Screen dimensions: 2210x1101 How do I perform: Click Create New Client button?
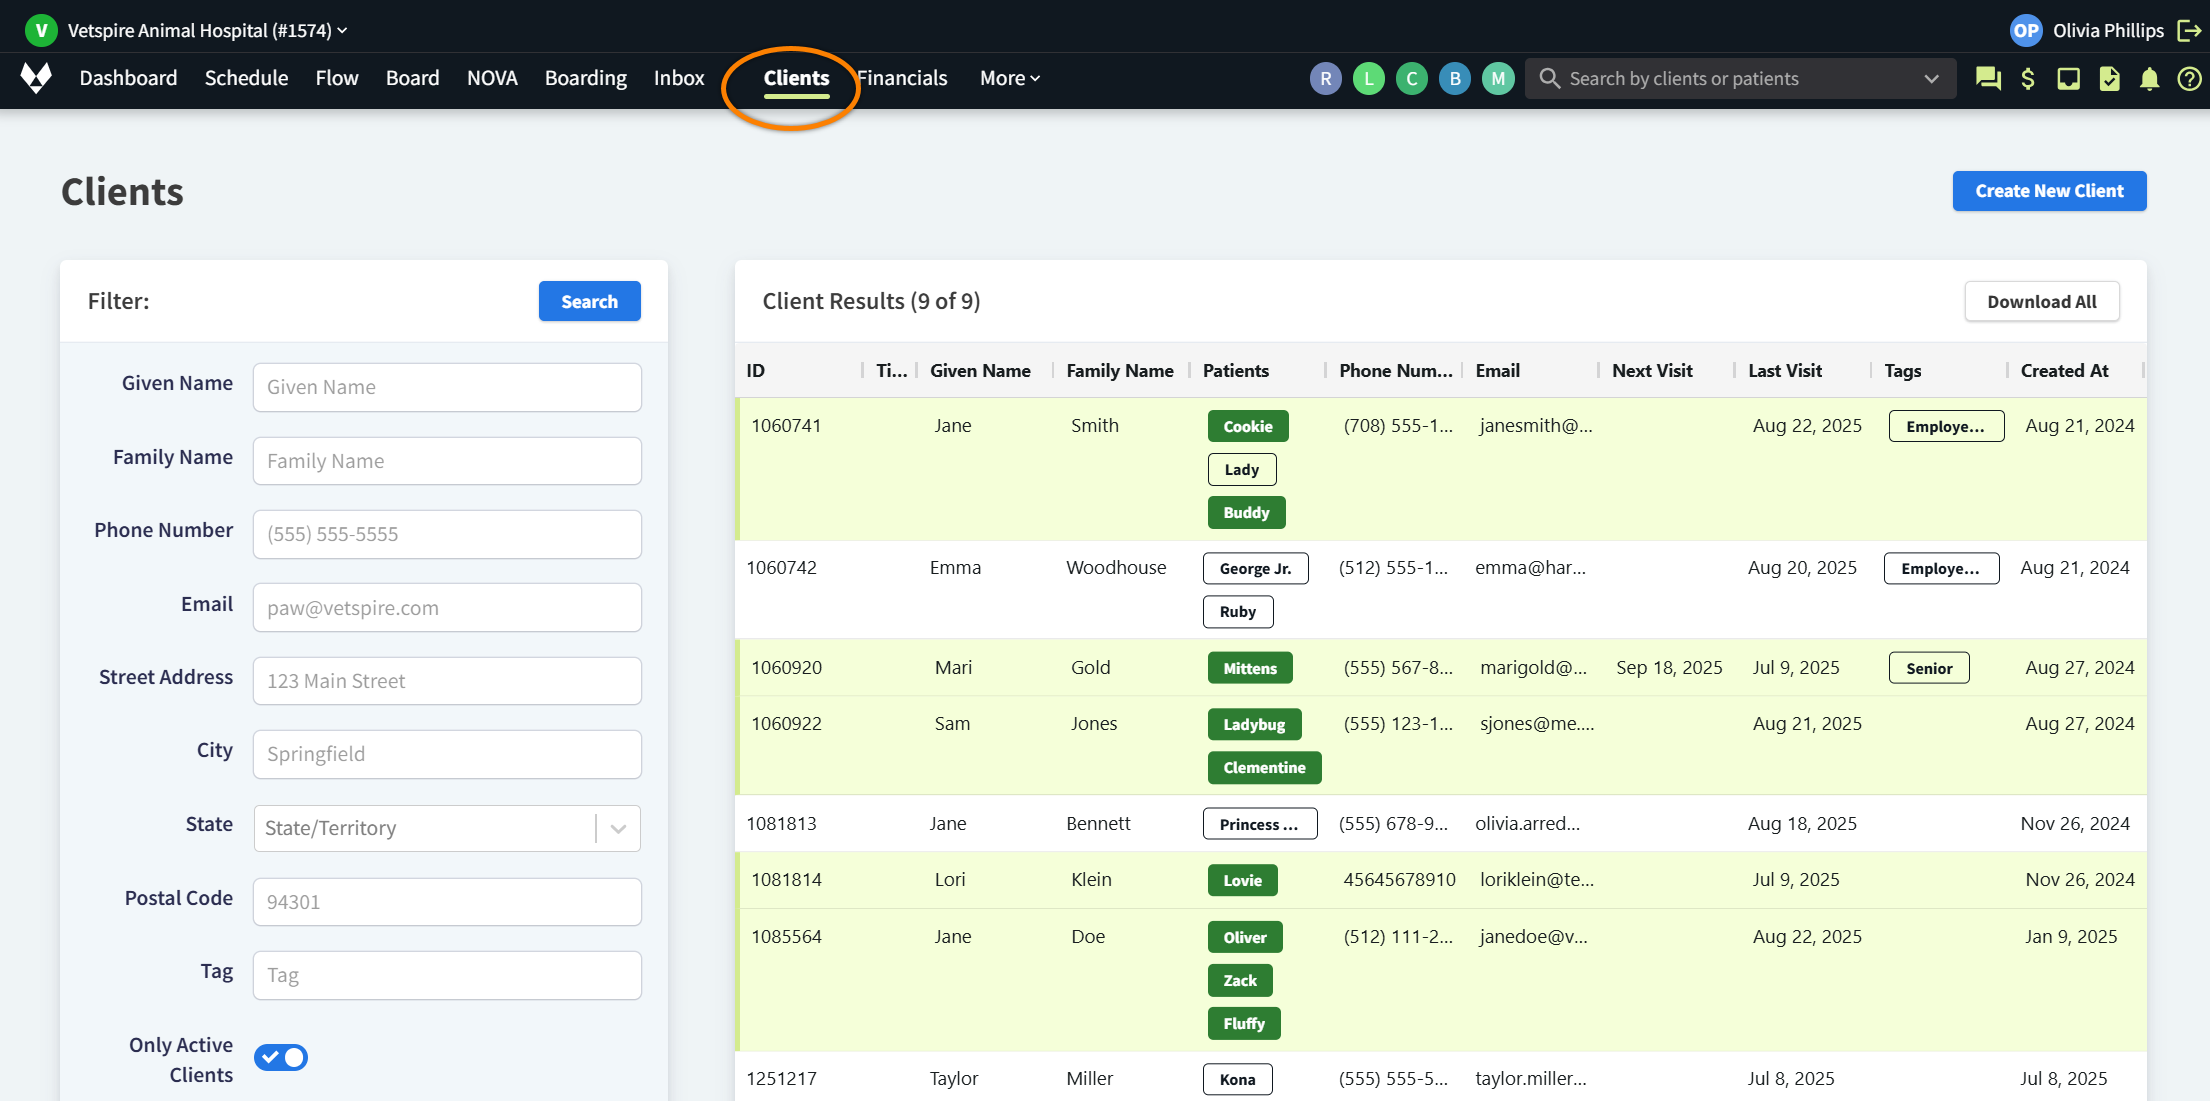pyautogui.click(x=2048, y=191)
